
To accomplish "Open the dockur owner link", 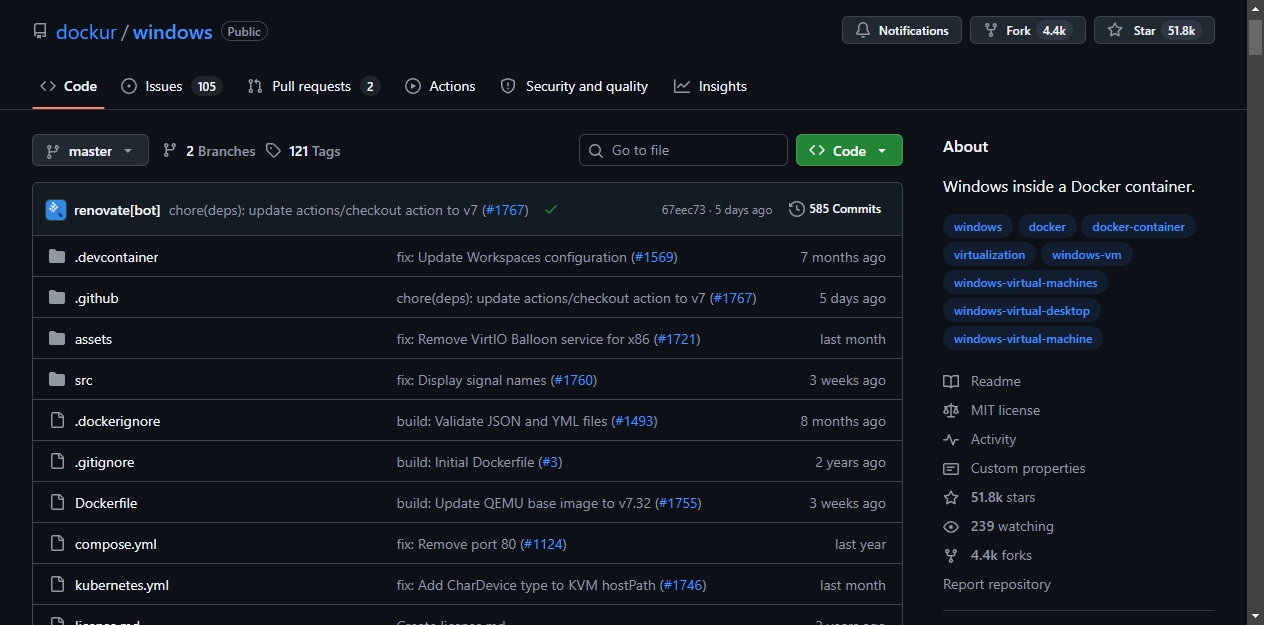I will (86, 32).
